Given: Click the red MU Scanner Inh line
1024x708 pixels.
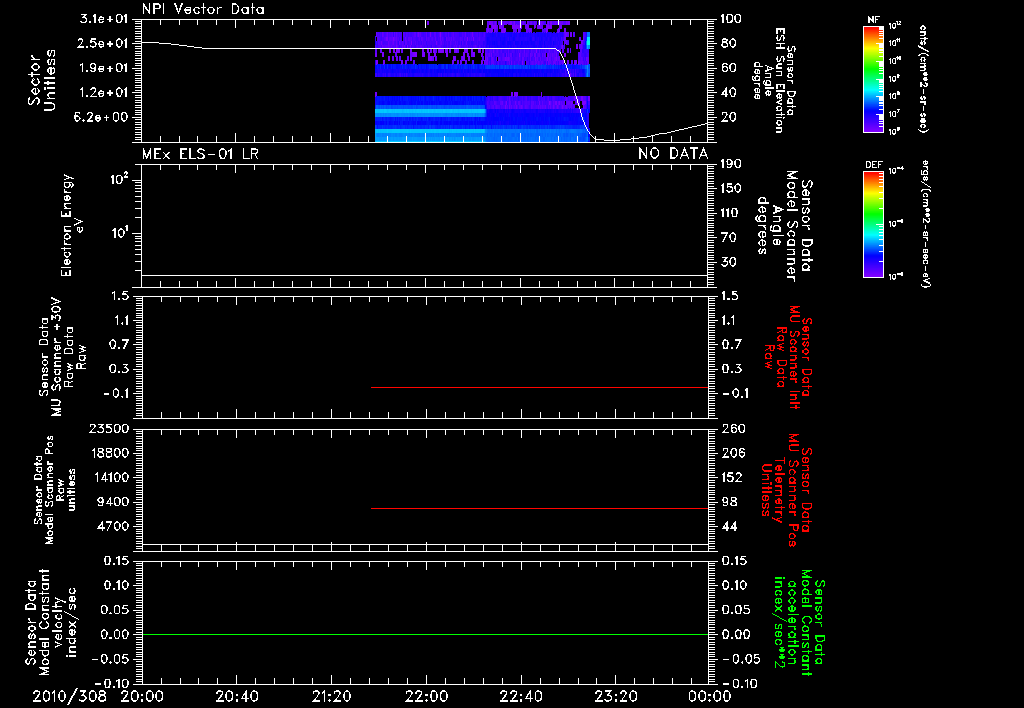Looking at the screenshot, I should pyautogui.click(x=539, y=387).
